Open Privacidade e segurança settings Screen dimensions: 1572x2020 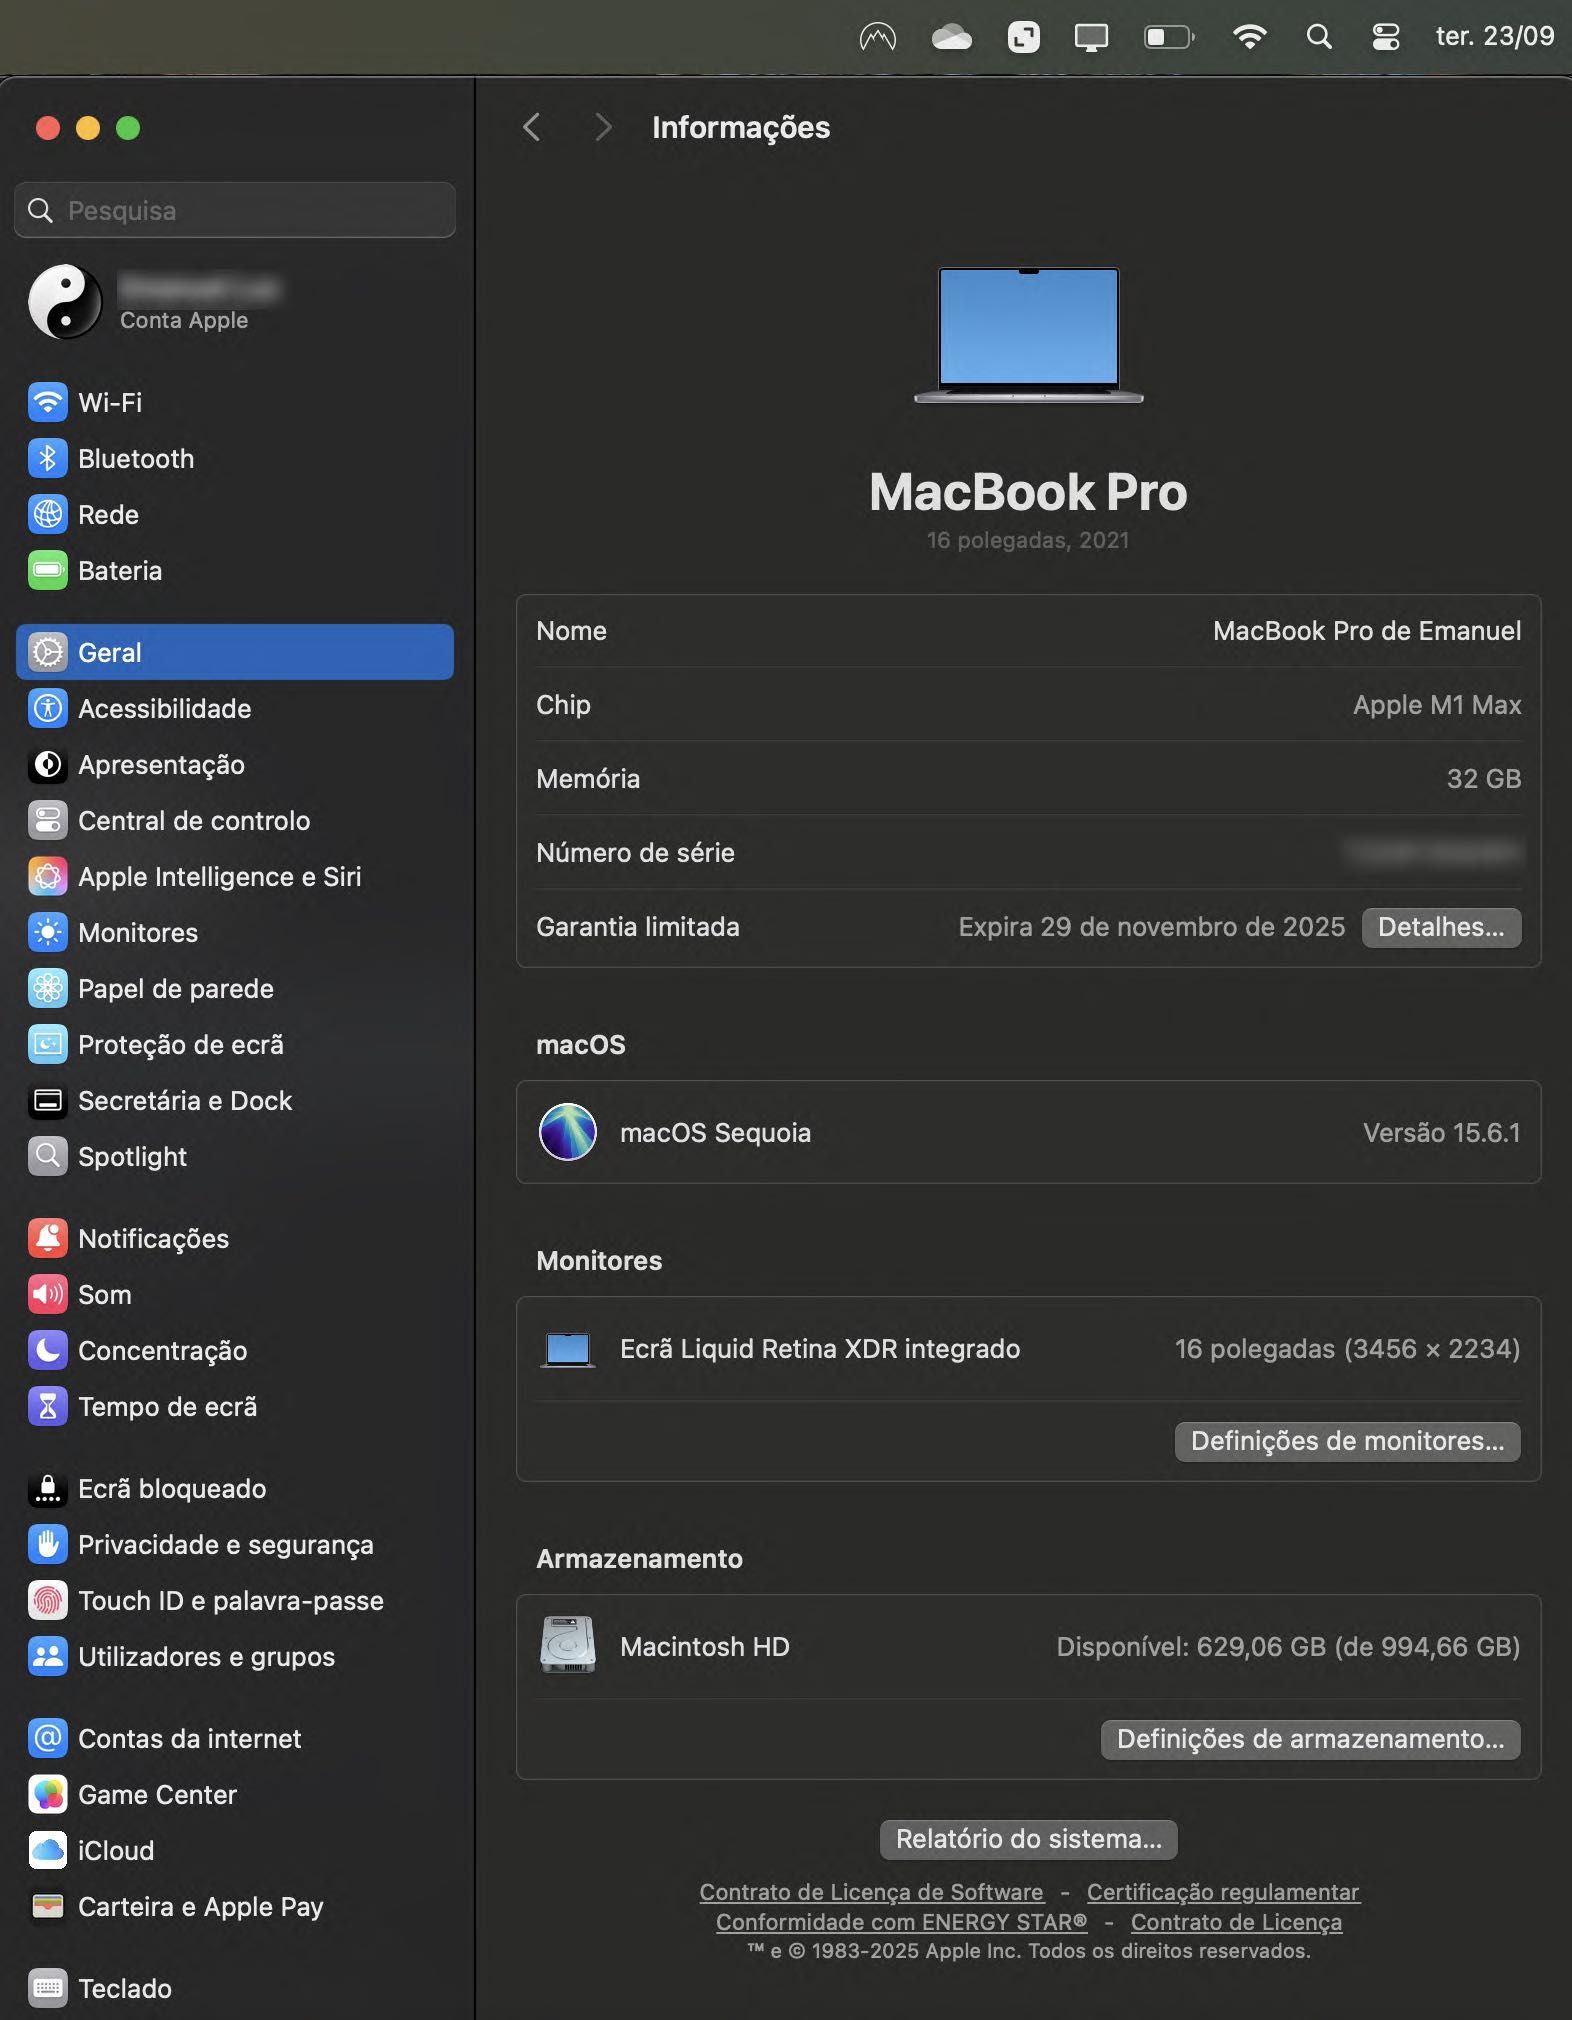235,1544
